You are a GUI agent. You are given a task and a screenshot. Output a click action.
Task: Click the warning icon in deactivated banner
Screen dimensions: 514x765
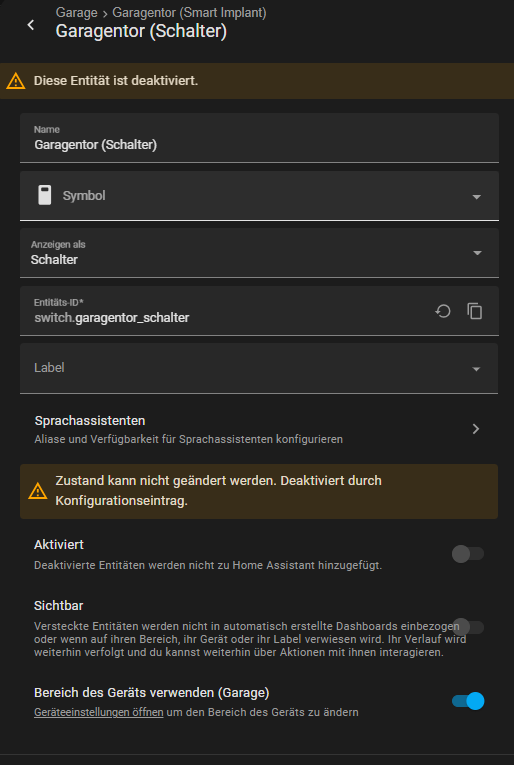click(x=16, y=81)
